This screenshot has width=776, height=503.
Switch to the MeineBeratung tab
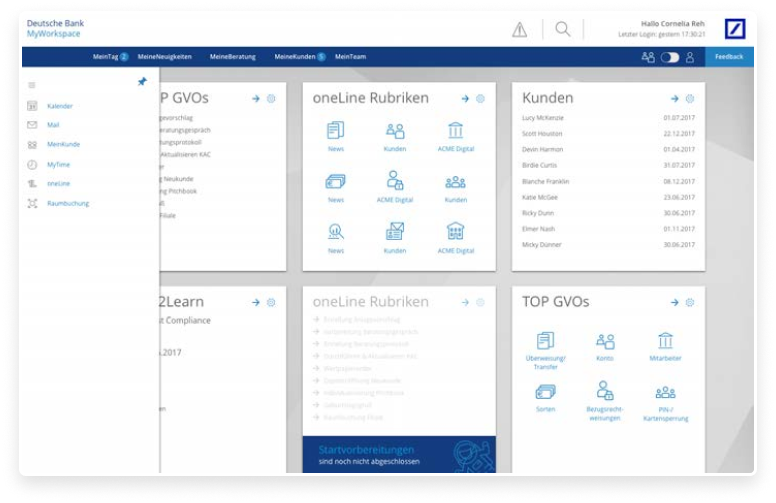coord(233,57)
